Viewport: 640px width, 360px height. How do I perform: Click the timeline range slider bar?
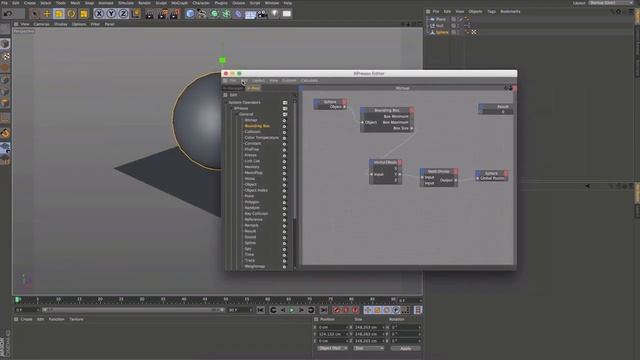[x=133, y=310]
